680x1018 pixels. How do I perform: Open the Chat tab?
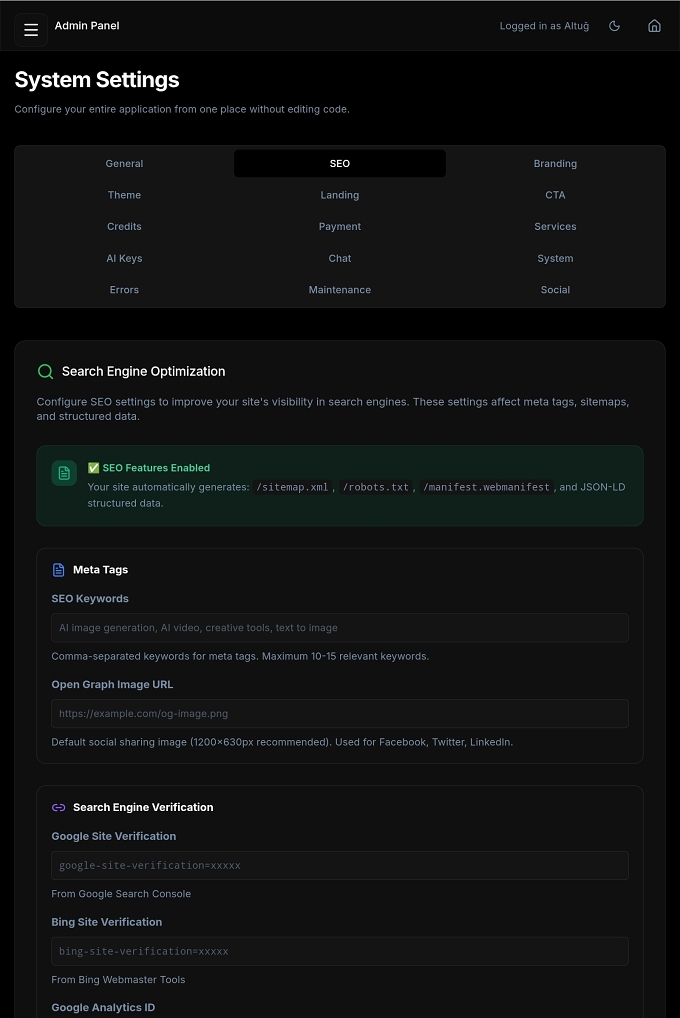(340, 258)
